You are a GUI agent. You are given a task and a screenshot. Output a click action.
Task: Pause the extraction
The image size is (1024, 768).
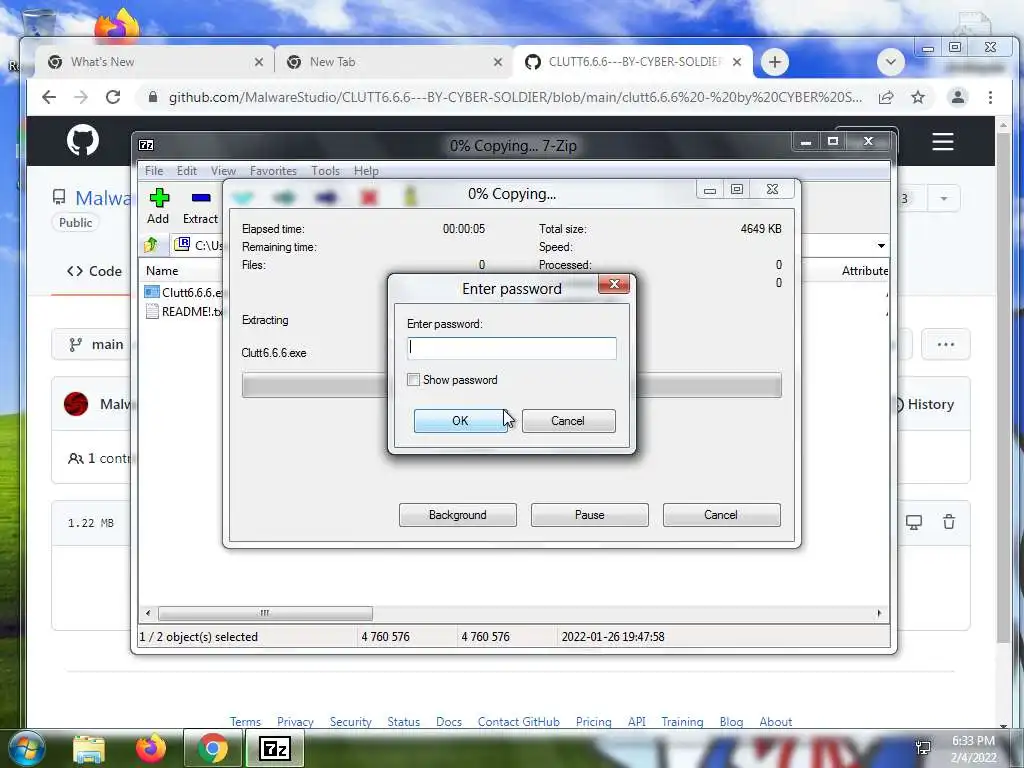pyautogui.click(x=590, y=515)
